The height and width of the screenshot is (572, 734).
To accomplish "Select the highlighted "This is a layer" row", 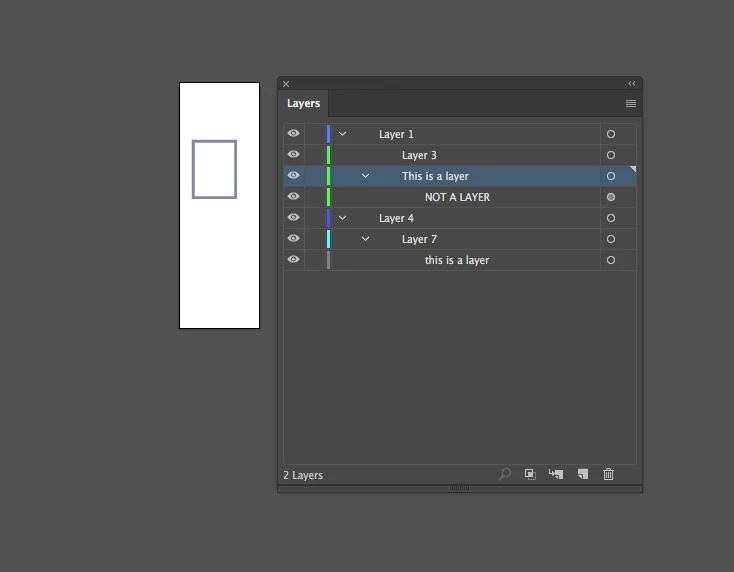I will [x=460, y=176].
